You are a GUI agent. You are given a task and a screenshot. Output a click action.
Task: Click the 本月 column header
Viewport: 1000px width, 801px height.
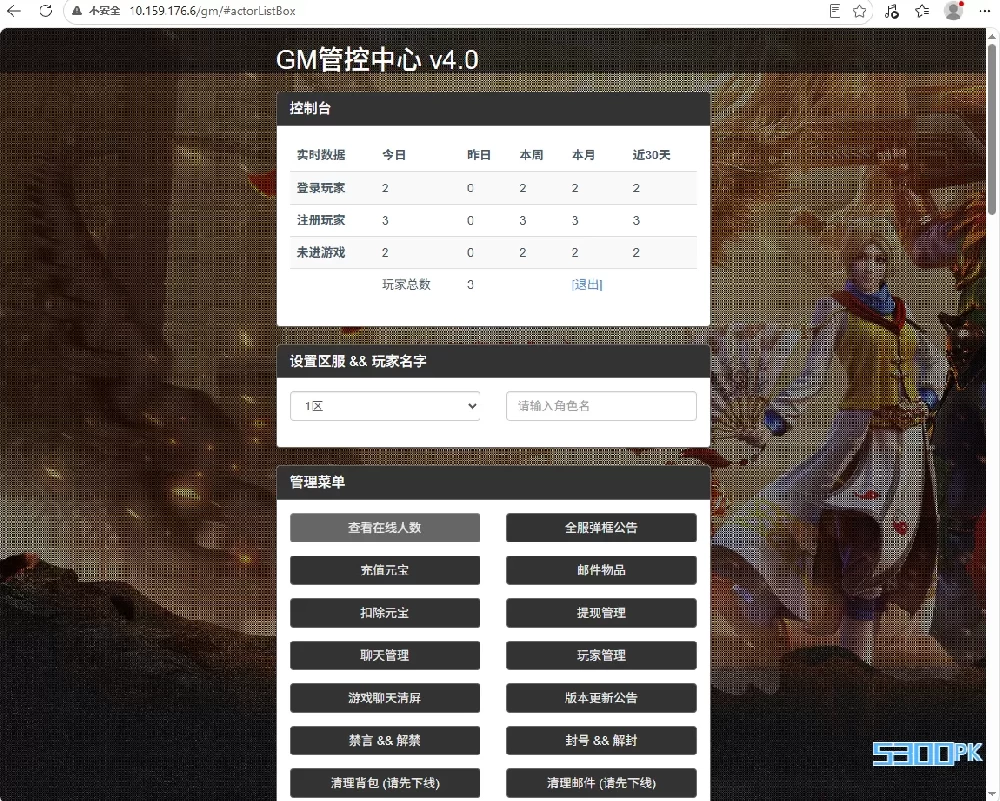584,155
